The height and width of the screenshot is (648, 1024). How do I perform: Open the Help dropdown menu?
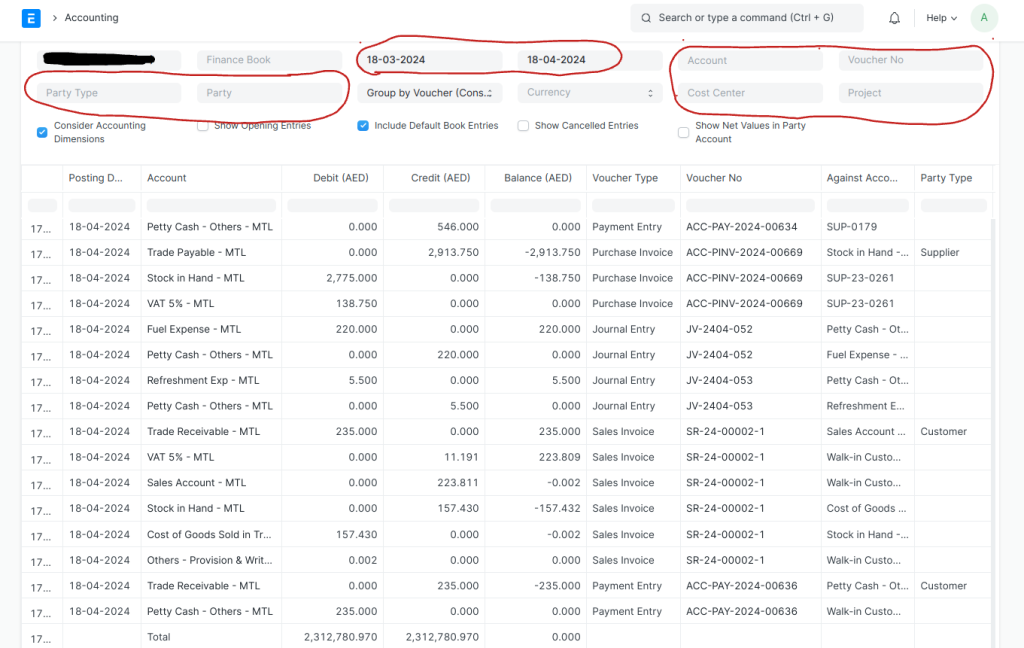pyautogui.click(x=940, y=18)
